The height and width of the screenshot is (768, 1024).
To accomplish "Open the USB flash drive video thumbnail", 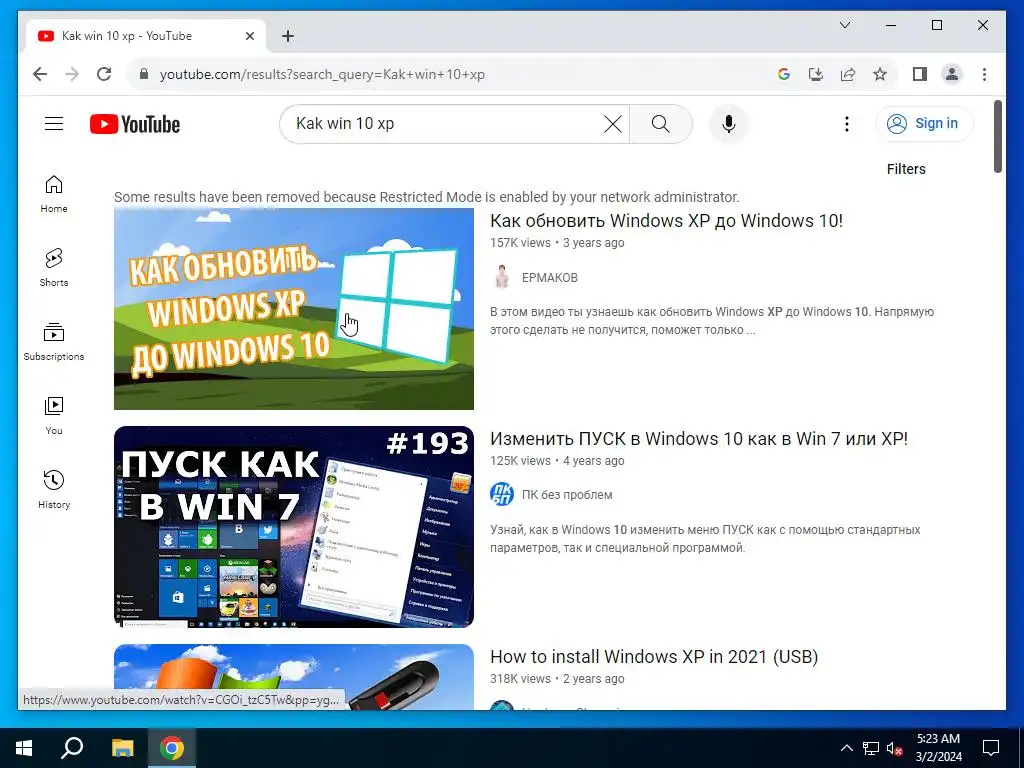I will (x=294, y=677).
